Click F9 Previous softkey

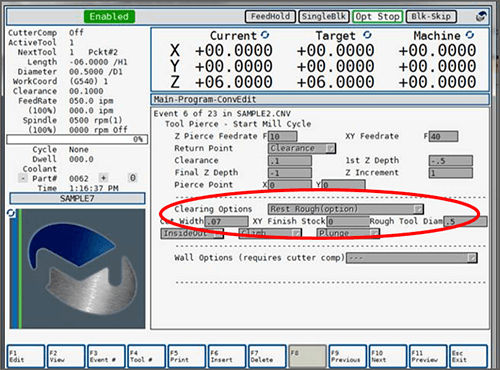pyautogui.click(x=348, y=356)
